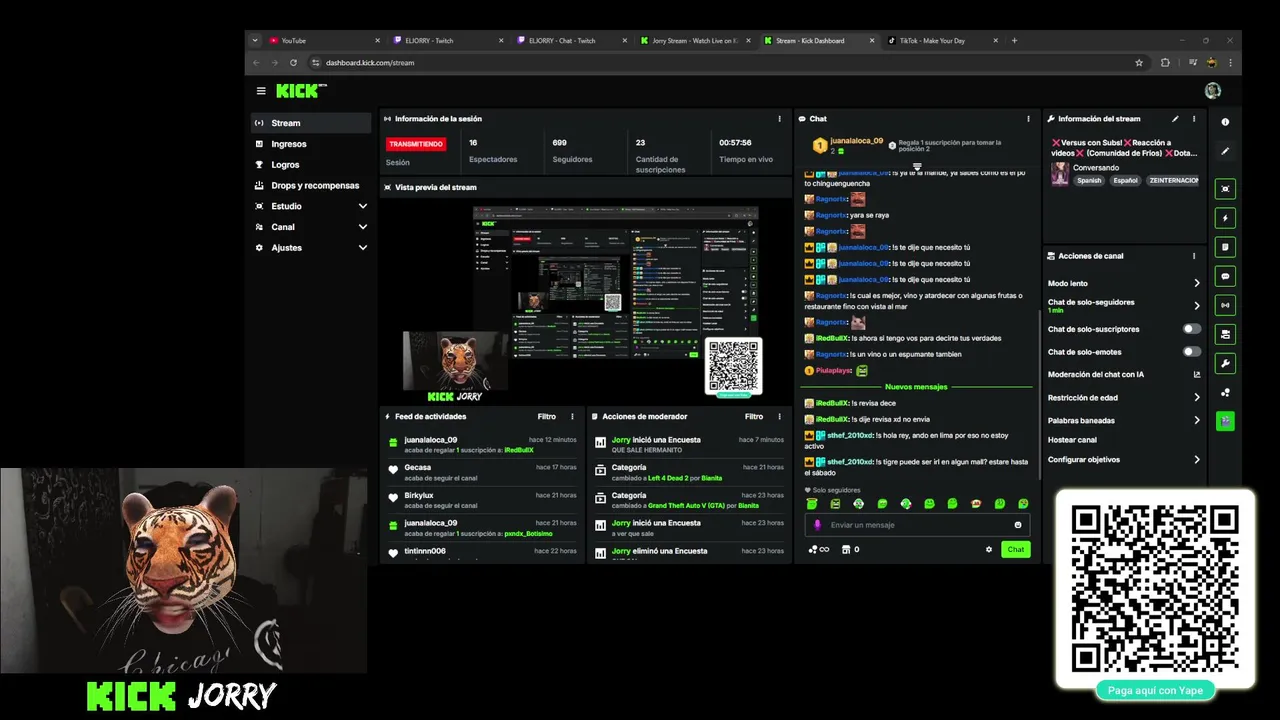
Task: Open three-dot menu of Feed de actividades
Action: tap(572, 417)
